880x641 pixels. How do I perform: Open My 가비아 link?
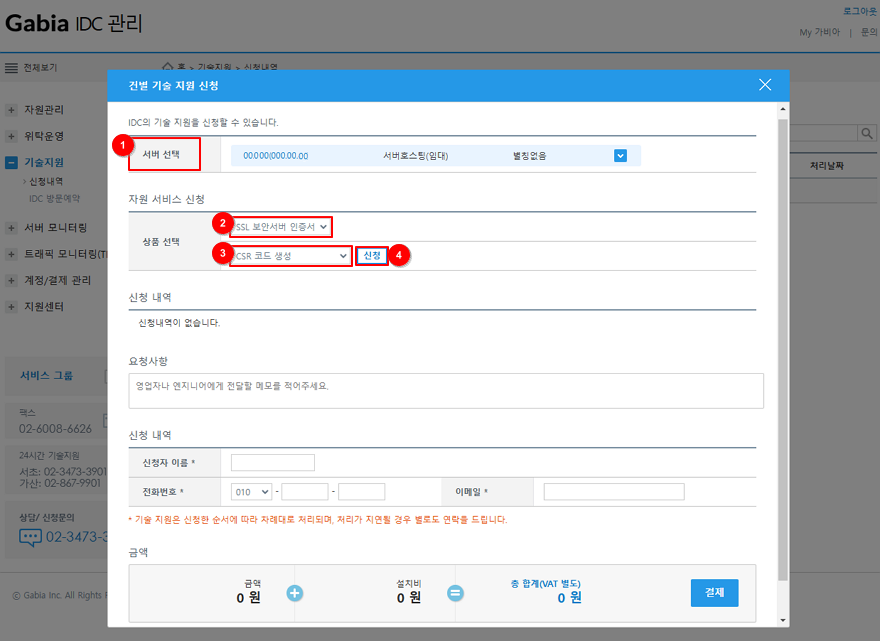pyautogui.click(x=819, y=32)
